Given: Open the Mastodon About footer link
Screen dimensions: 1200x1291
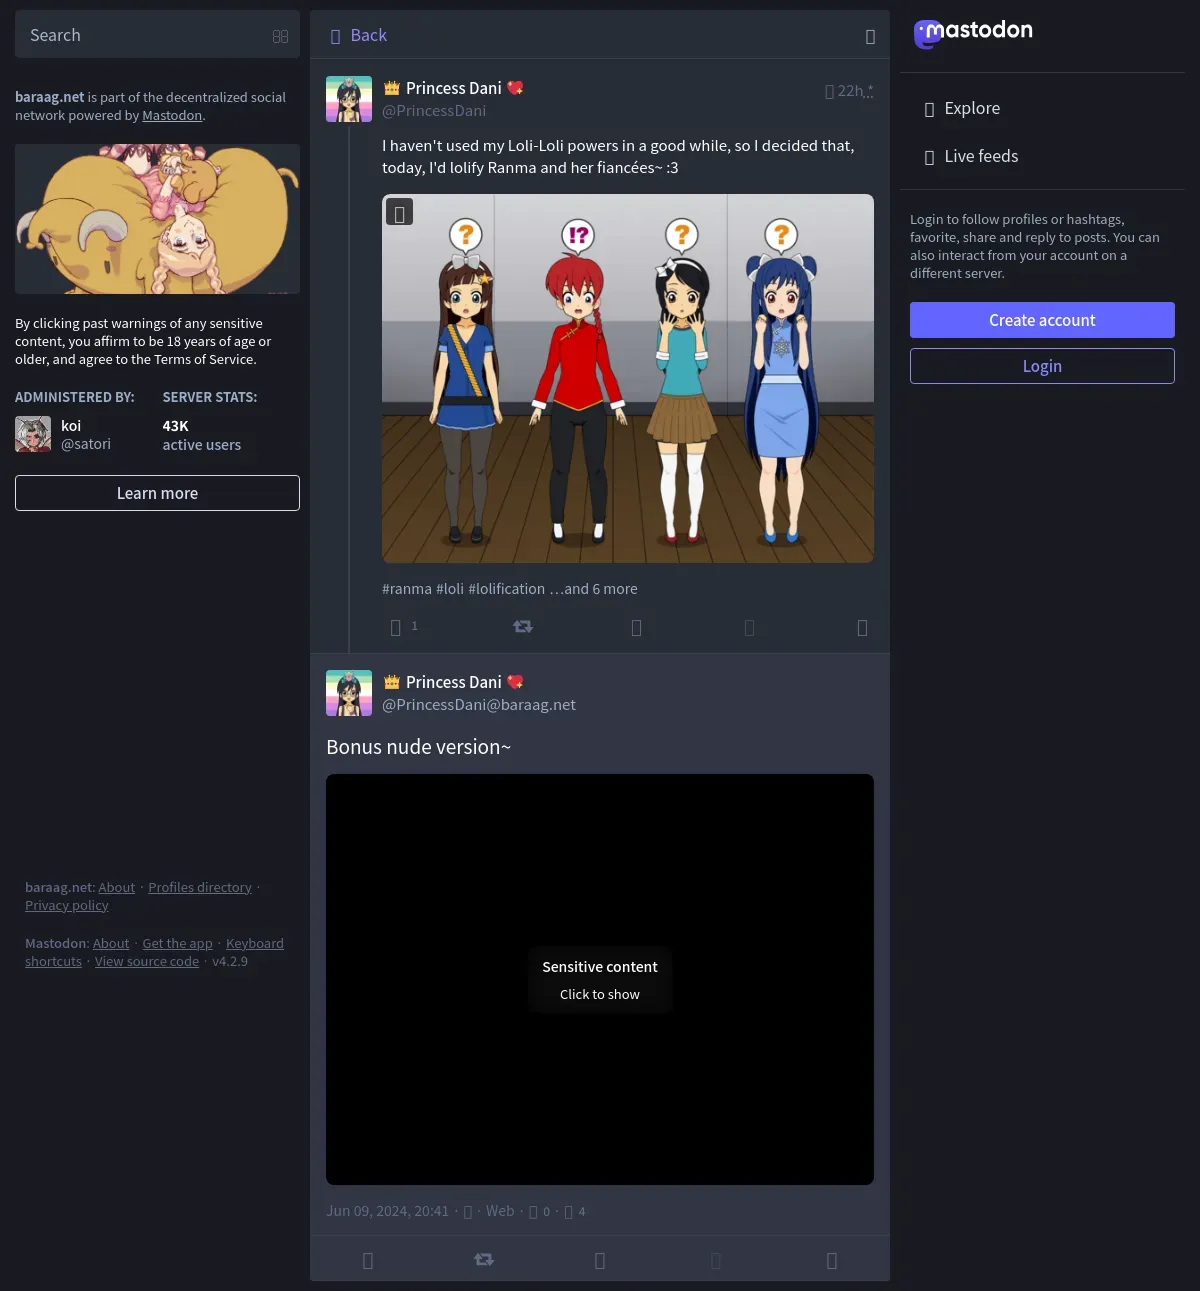Looking at the screenshot, I should point(111,943).
